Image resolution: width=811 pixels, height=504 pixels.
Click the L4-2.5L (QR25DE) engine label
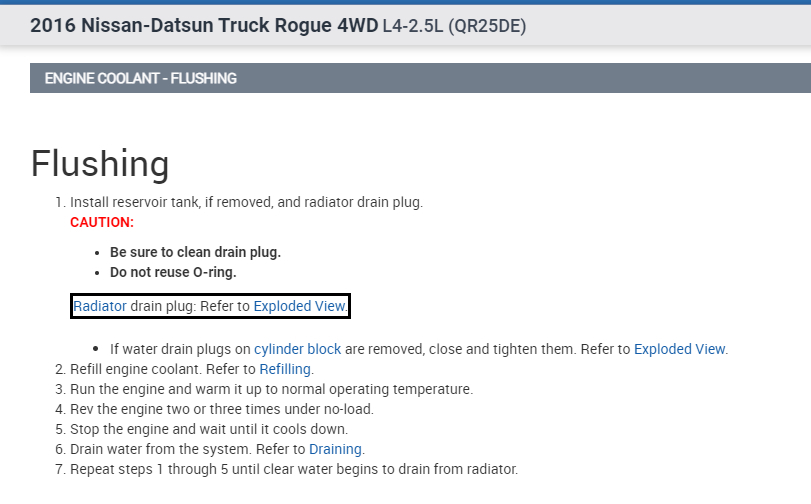454,27
